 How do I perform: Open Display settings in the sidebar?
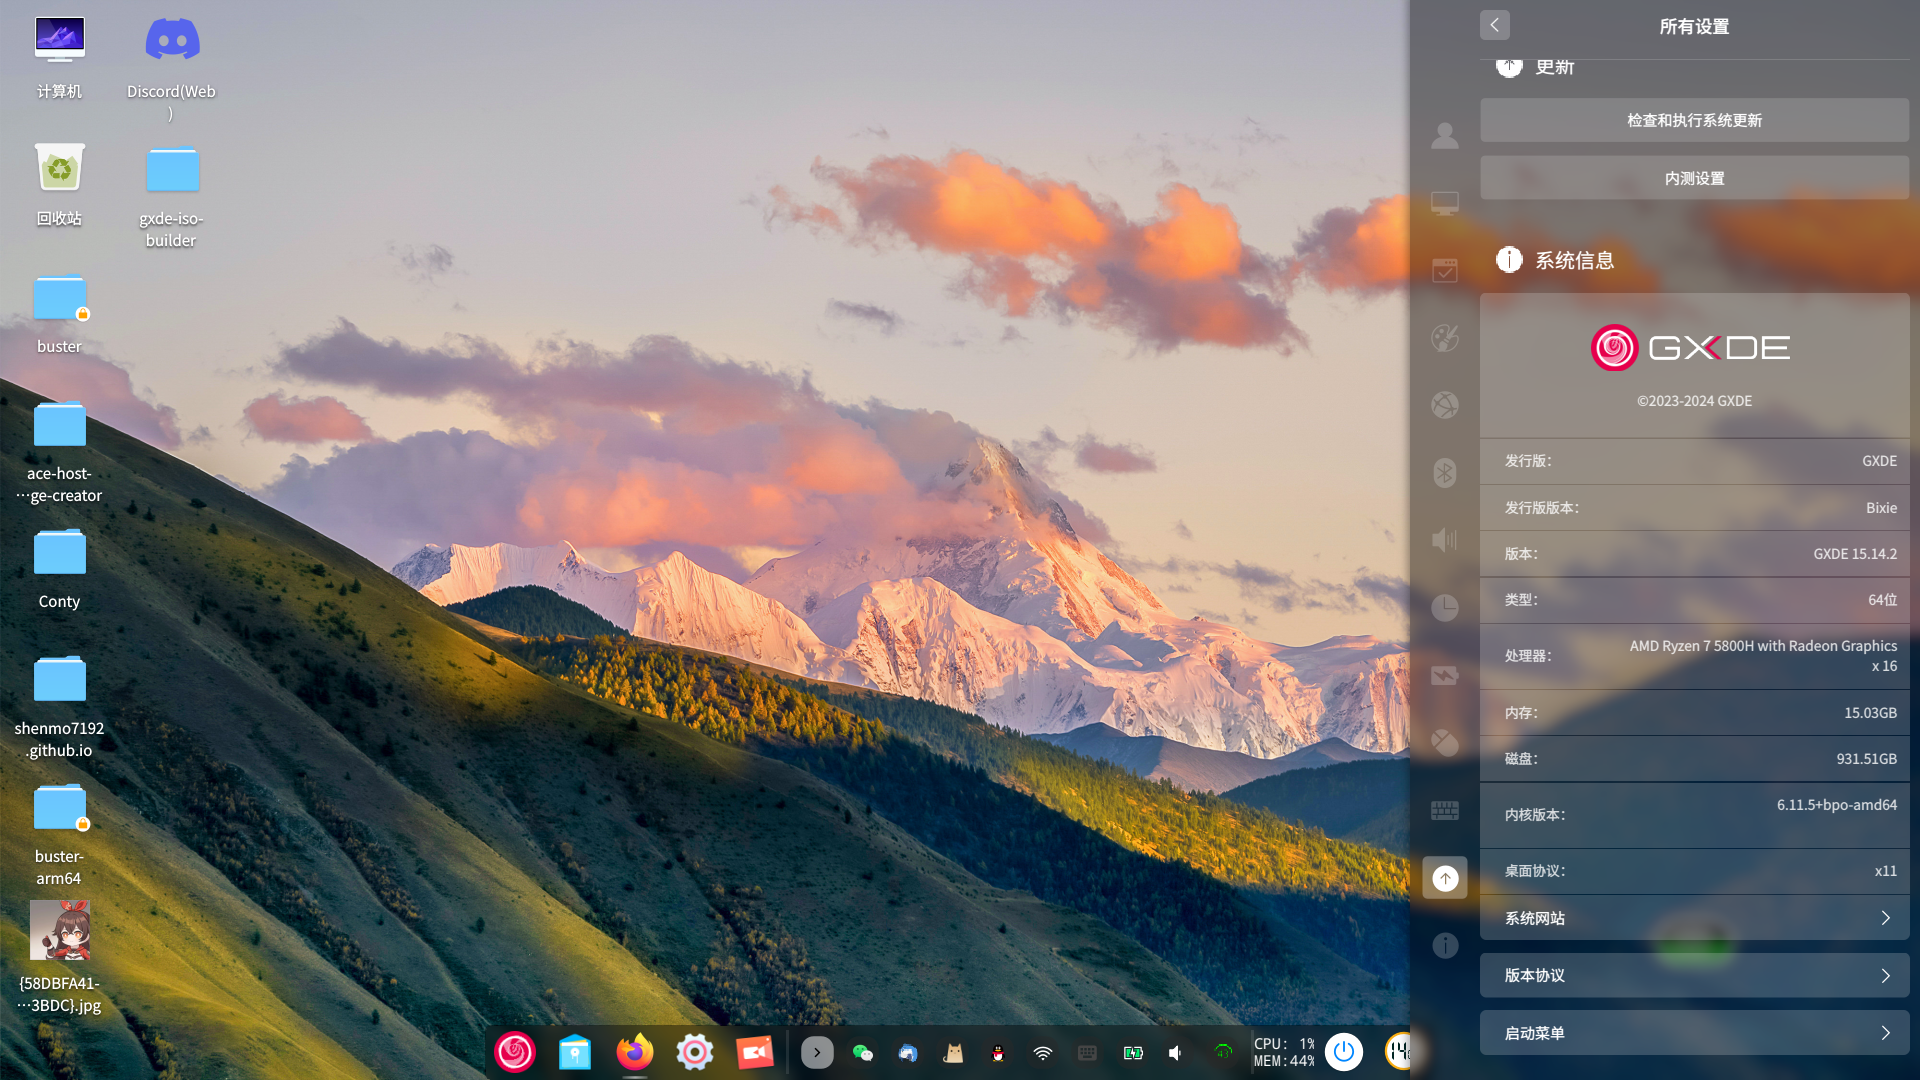click(1445, 203)
